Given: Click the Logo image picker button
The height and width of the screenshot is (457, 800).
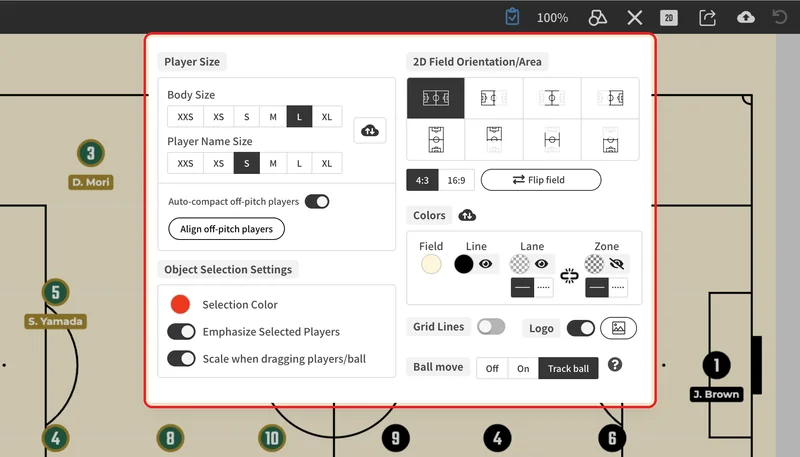Looking at the screenshot, I should click(618, 328).
